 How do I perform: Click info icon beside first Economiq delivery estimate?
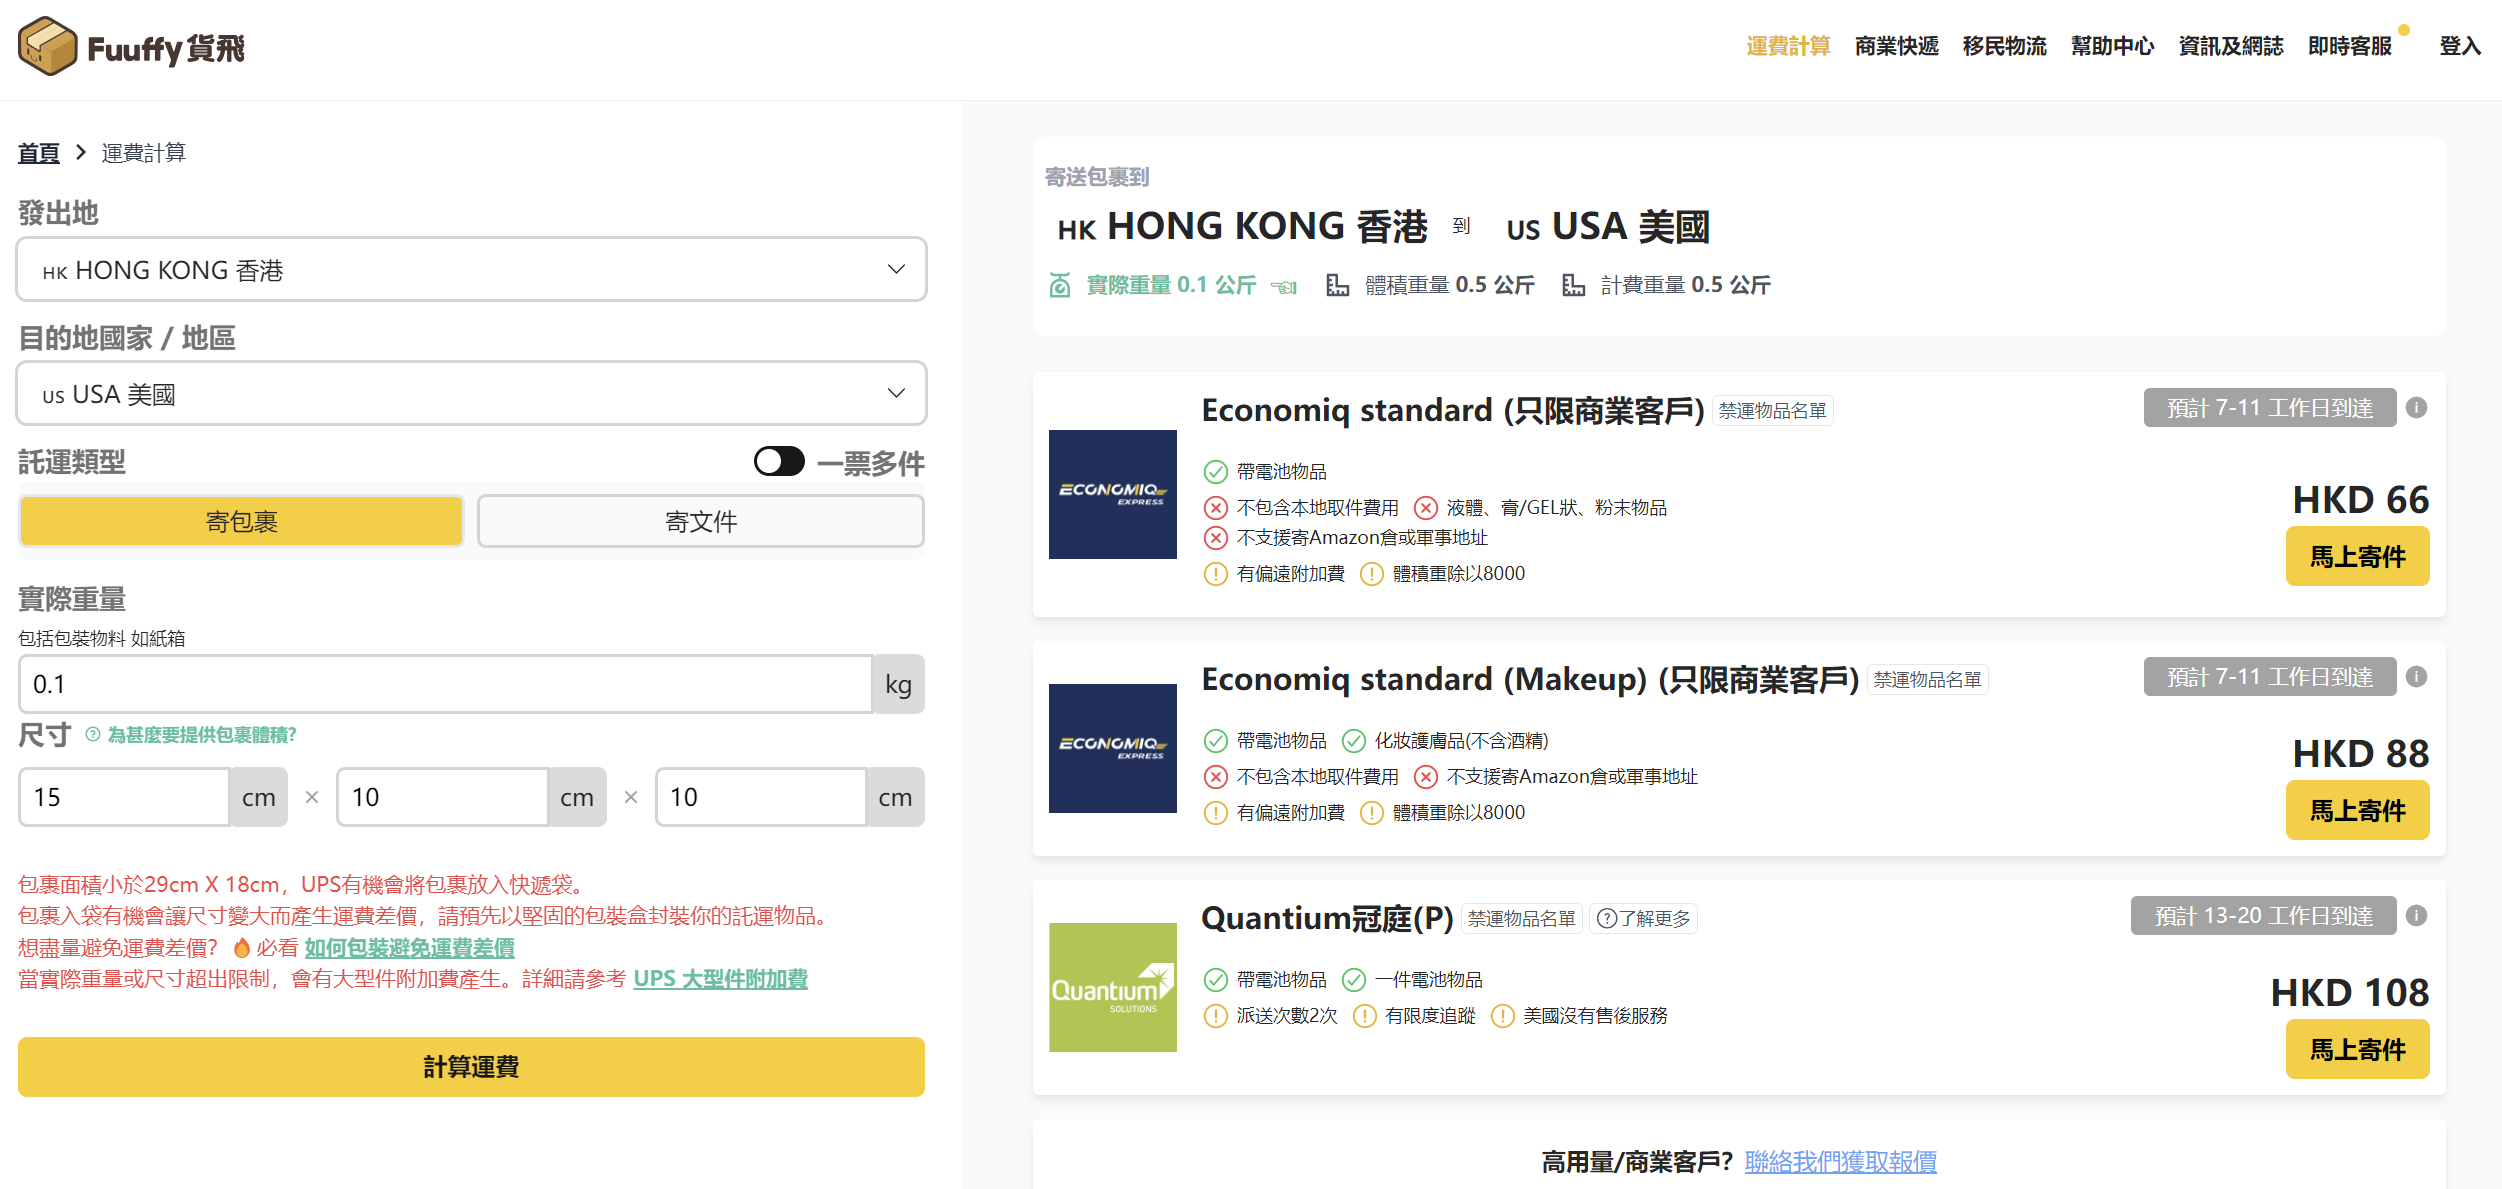2416,408
